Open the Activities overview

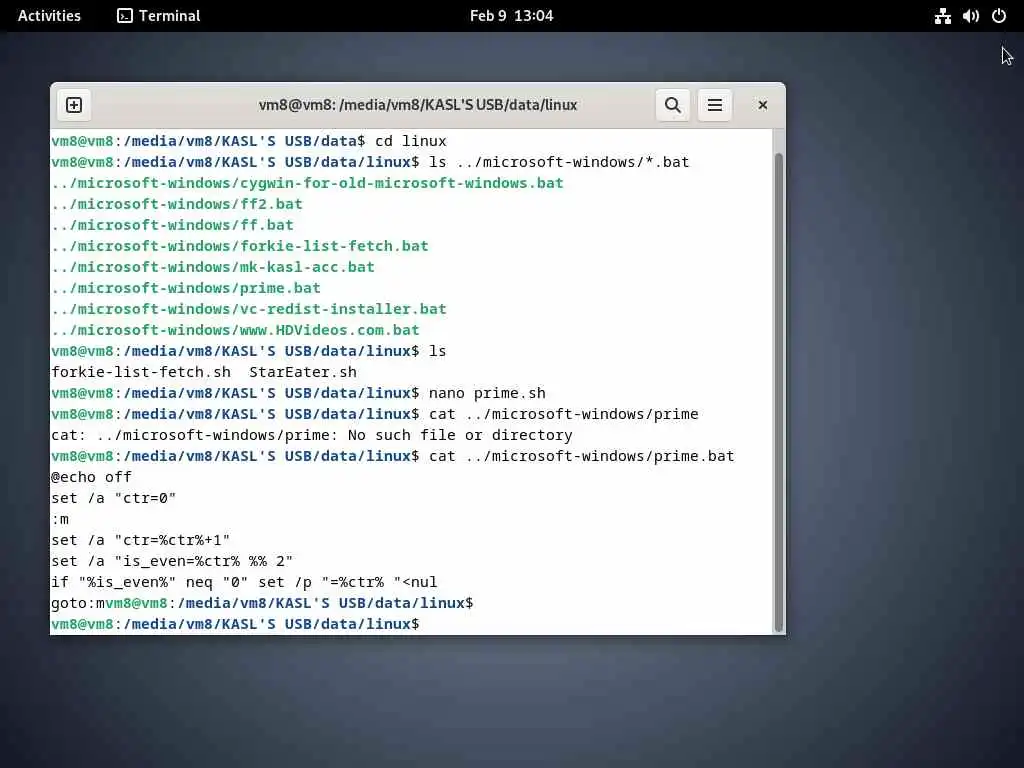[49, 16]
